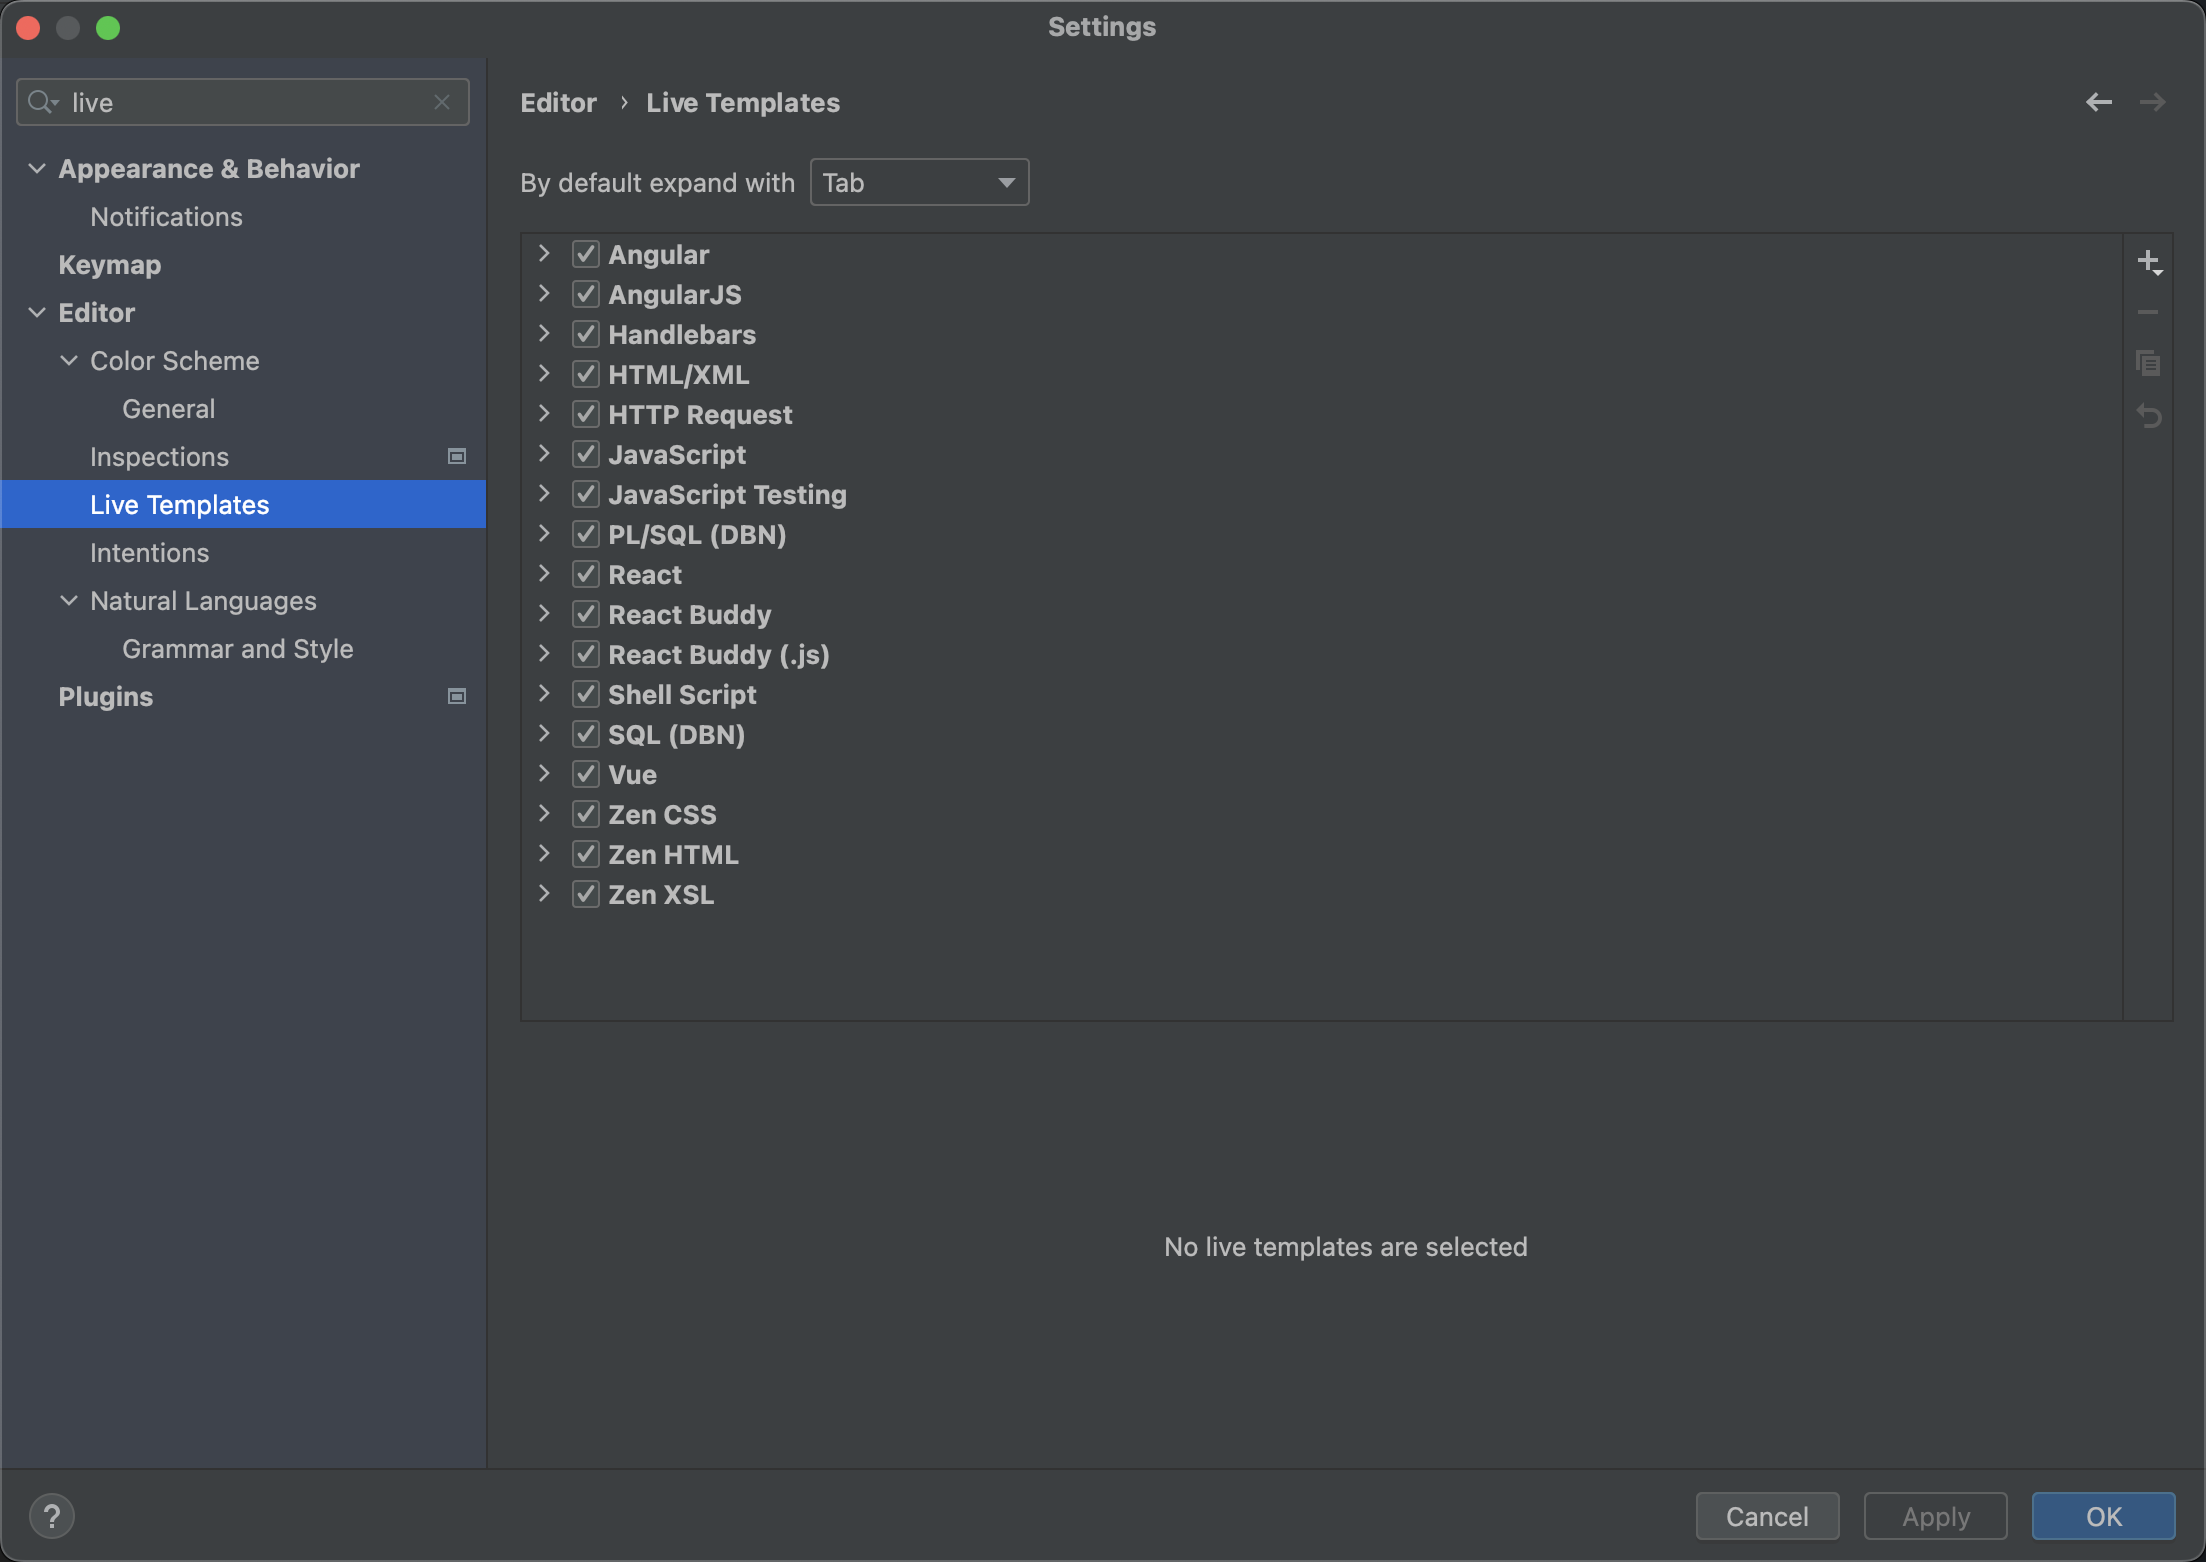Confirm settings with the OK button

(x=2102, y=1516)
